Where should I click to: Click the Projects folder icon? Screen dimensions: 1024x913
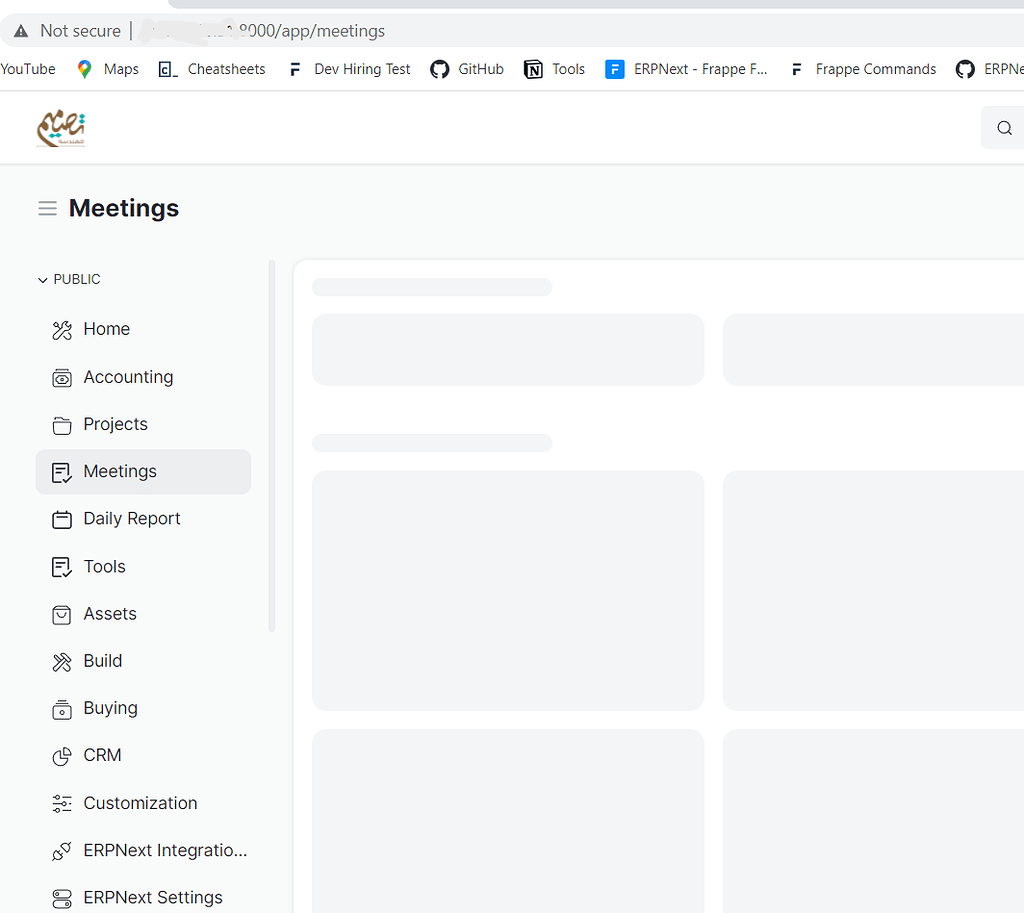click(x=61, y=424)
